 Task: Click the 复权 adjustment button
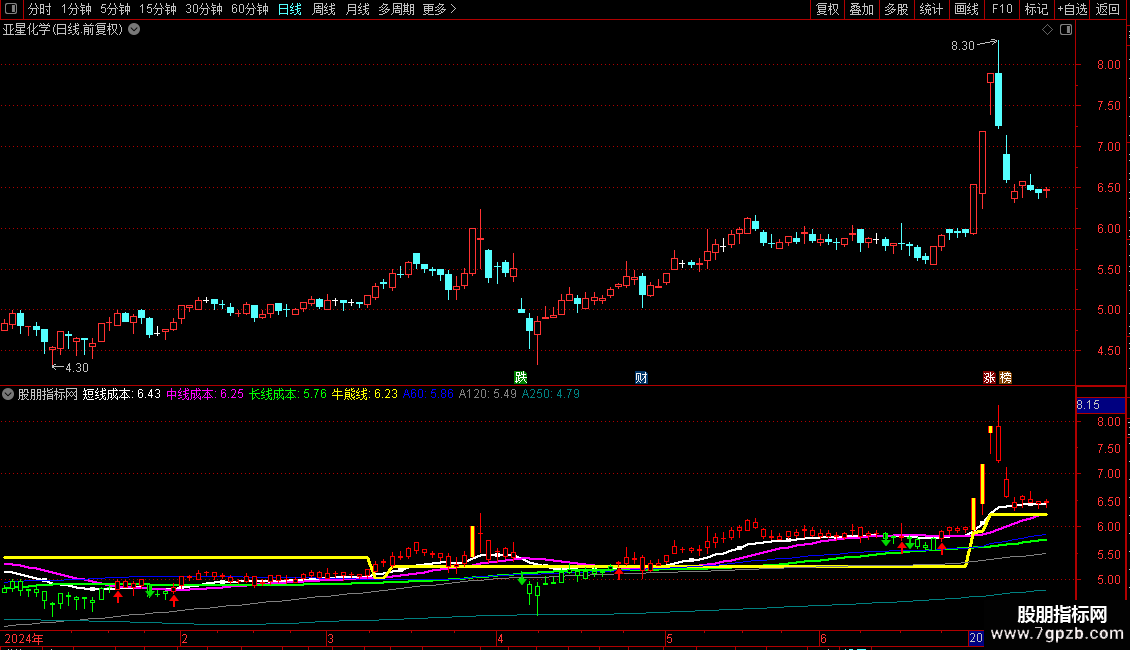[827, 9]
